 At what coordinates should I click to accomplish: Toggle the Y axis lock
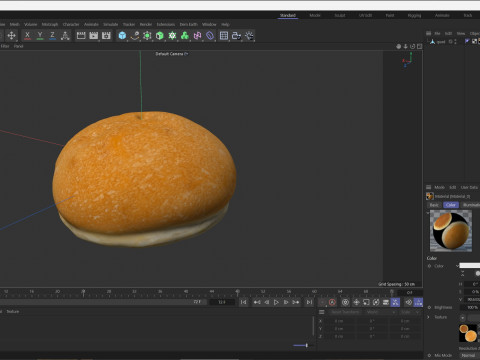click(40, 35)
